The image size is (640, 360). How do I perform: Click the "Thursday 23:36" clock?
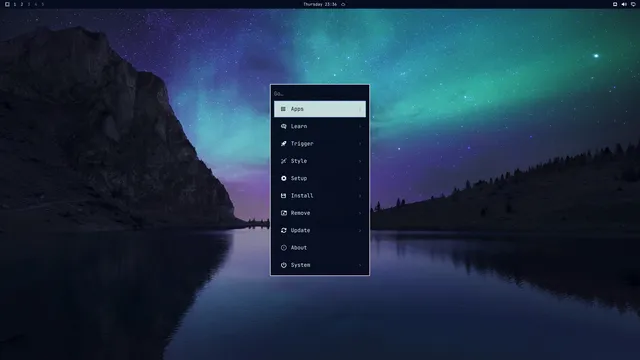pyautogui.click(x=320, y=4)
